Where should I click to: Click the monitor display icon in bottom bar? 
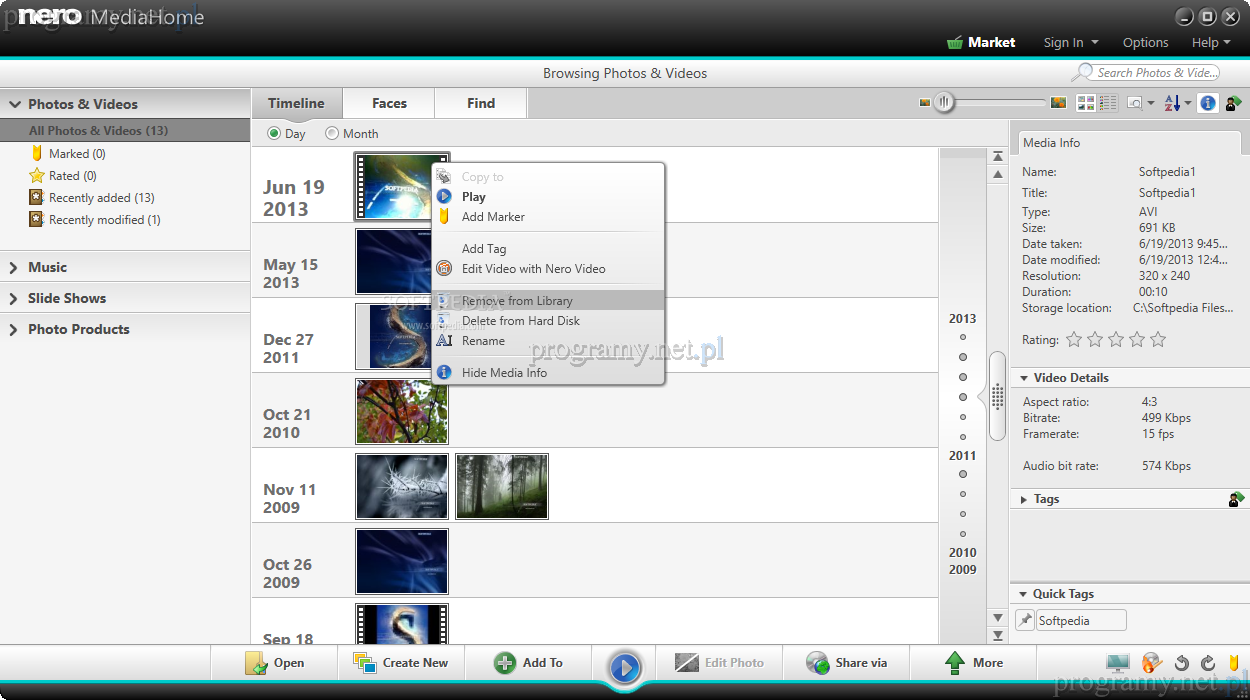1117,663
